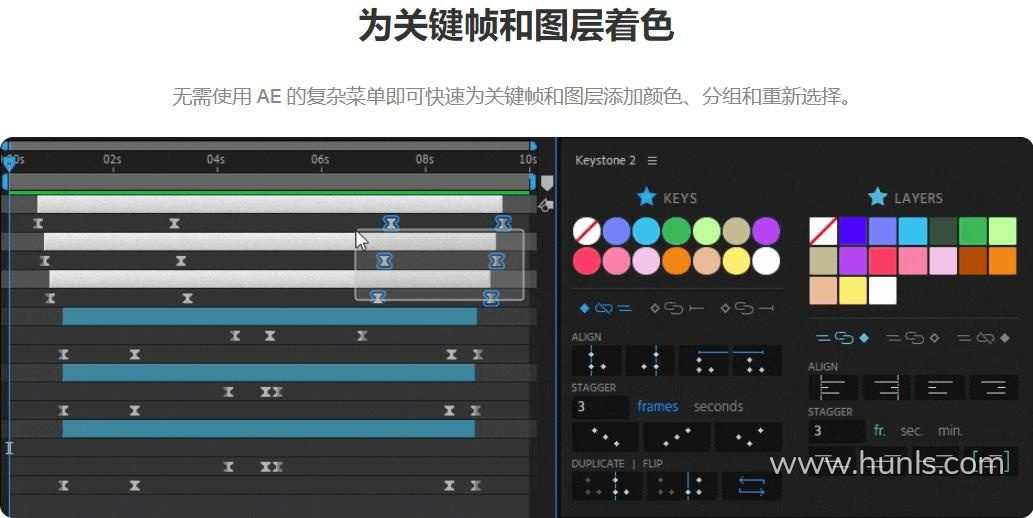Select the top-row keyframe just before 04s
Image resolution: width=1033 pixels, height=518 pixels.
(x=174, y=223)
